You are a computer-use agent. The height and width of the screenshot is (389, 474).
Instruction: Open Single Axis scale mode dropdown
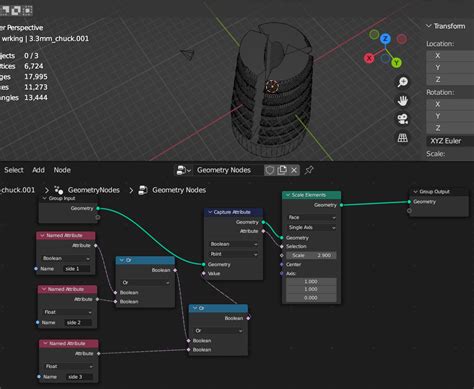click(311, 227)
